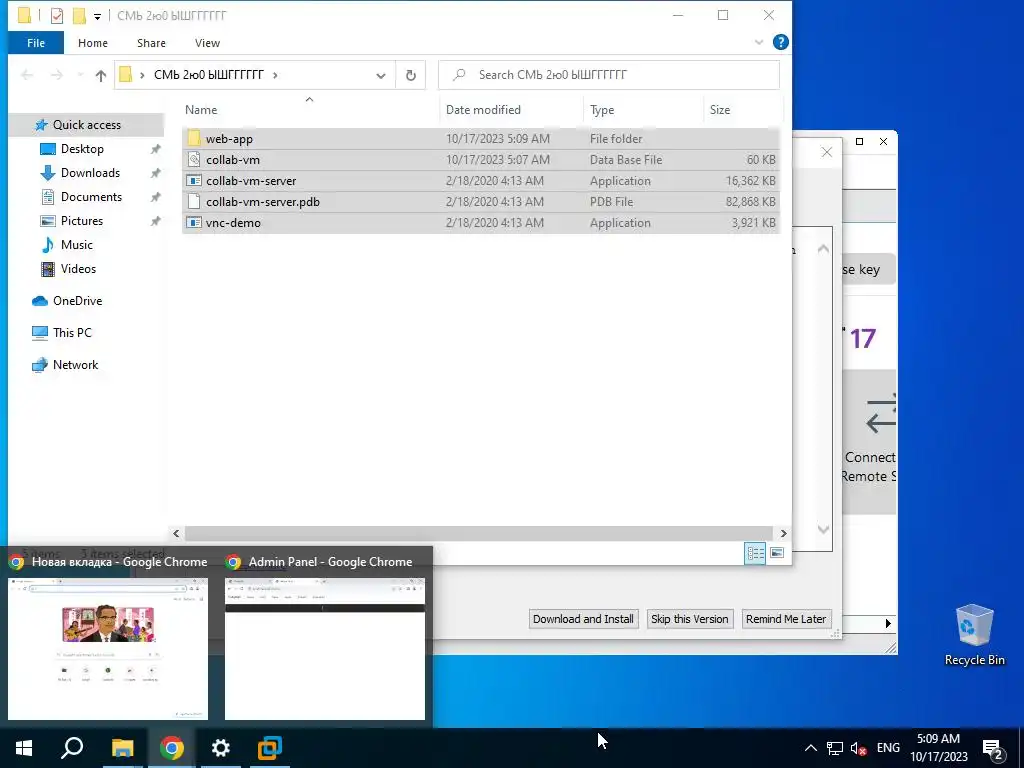Open Documents in navigation pane
1024x768 pixels.
point(91,197)
